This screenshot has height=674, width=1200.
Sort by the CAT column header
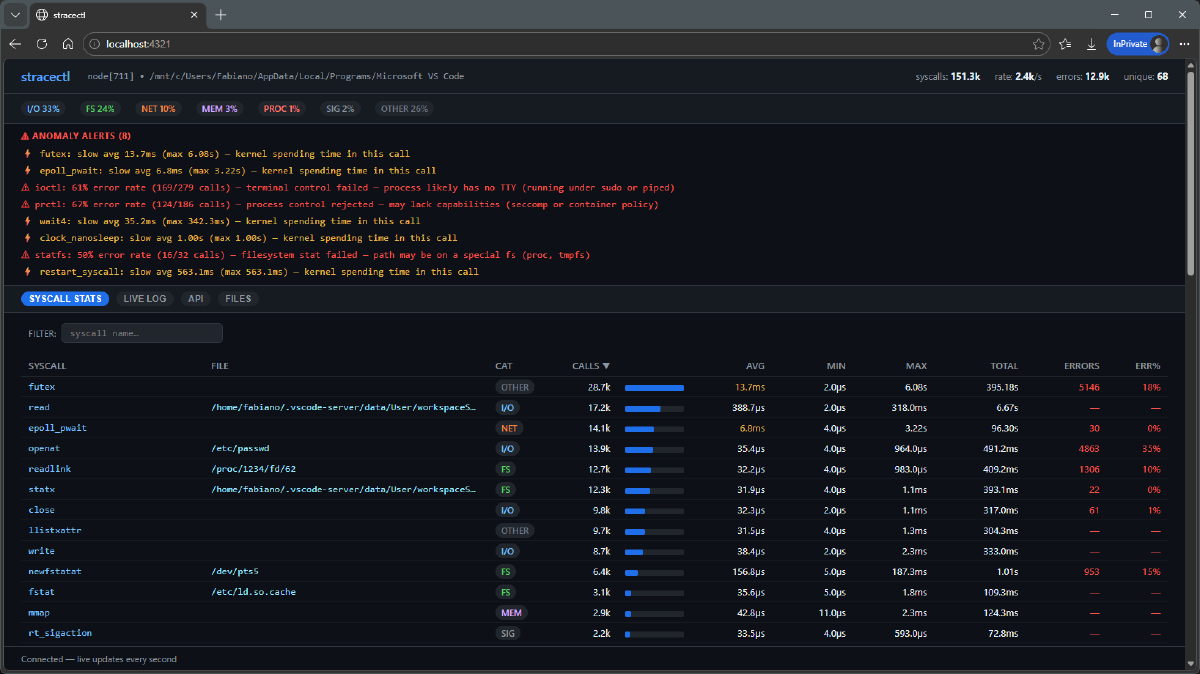tap(503, 366)
